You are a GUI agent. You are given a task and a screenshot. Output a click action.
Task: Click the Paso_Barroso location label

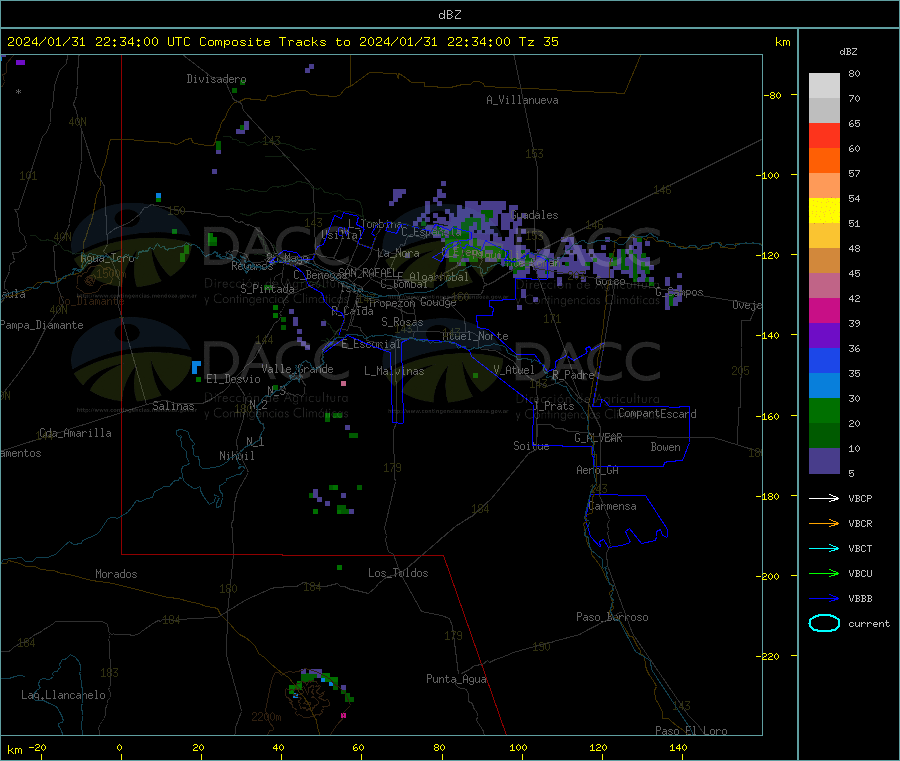612,617
